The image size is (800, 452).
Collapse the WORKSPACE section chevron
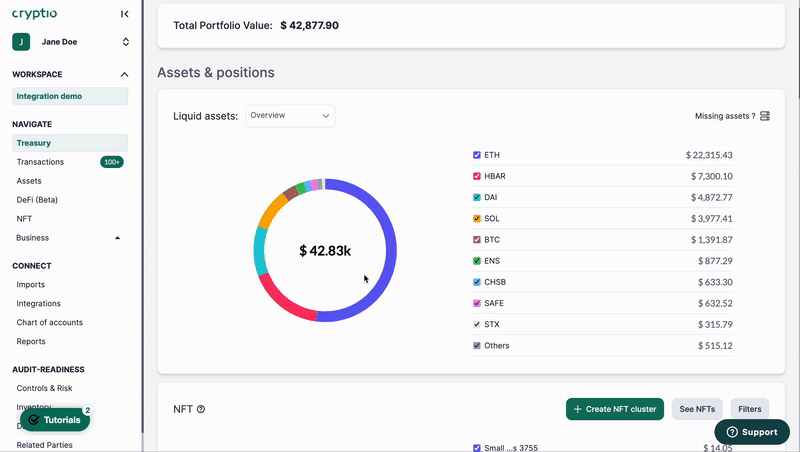coord(124,74)
